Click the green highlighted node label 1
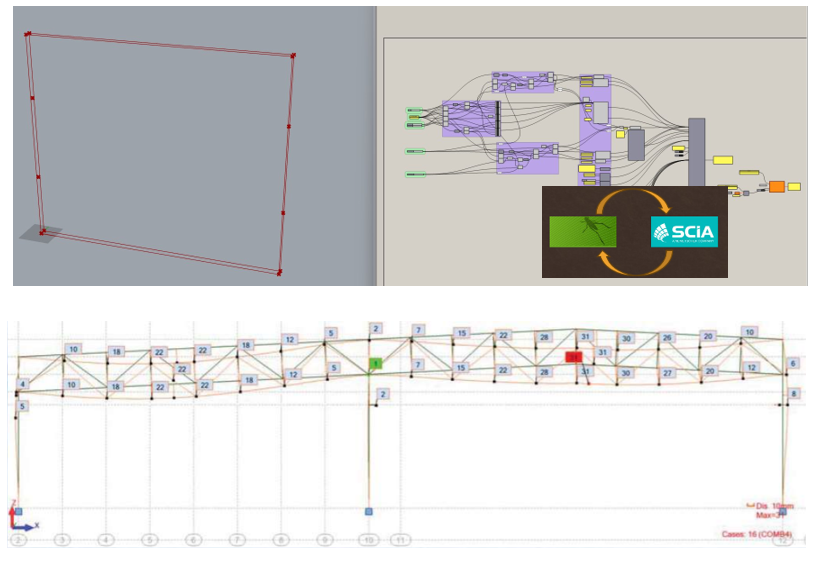 (375, 363)
